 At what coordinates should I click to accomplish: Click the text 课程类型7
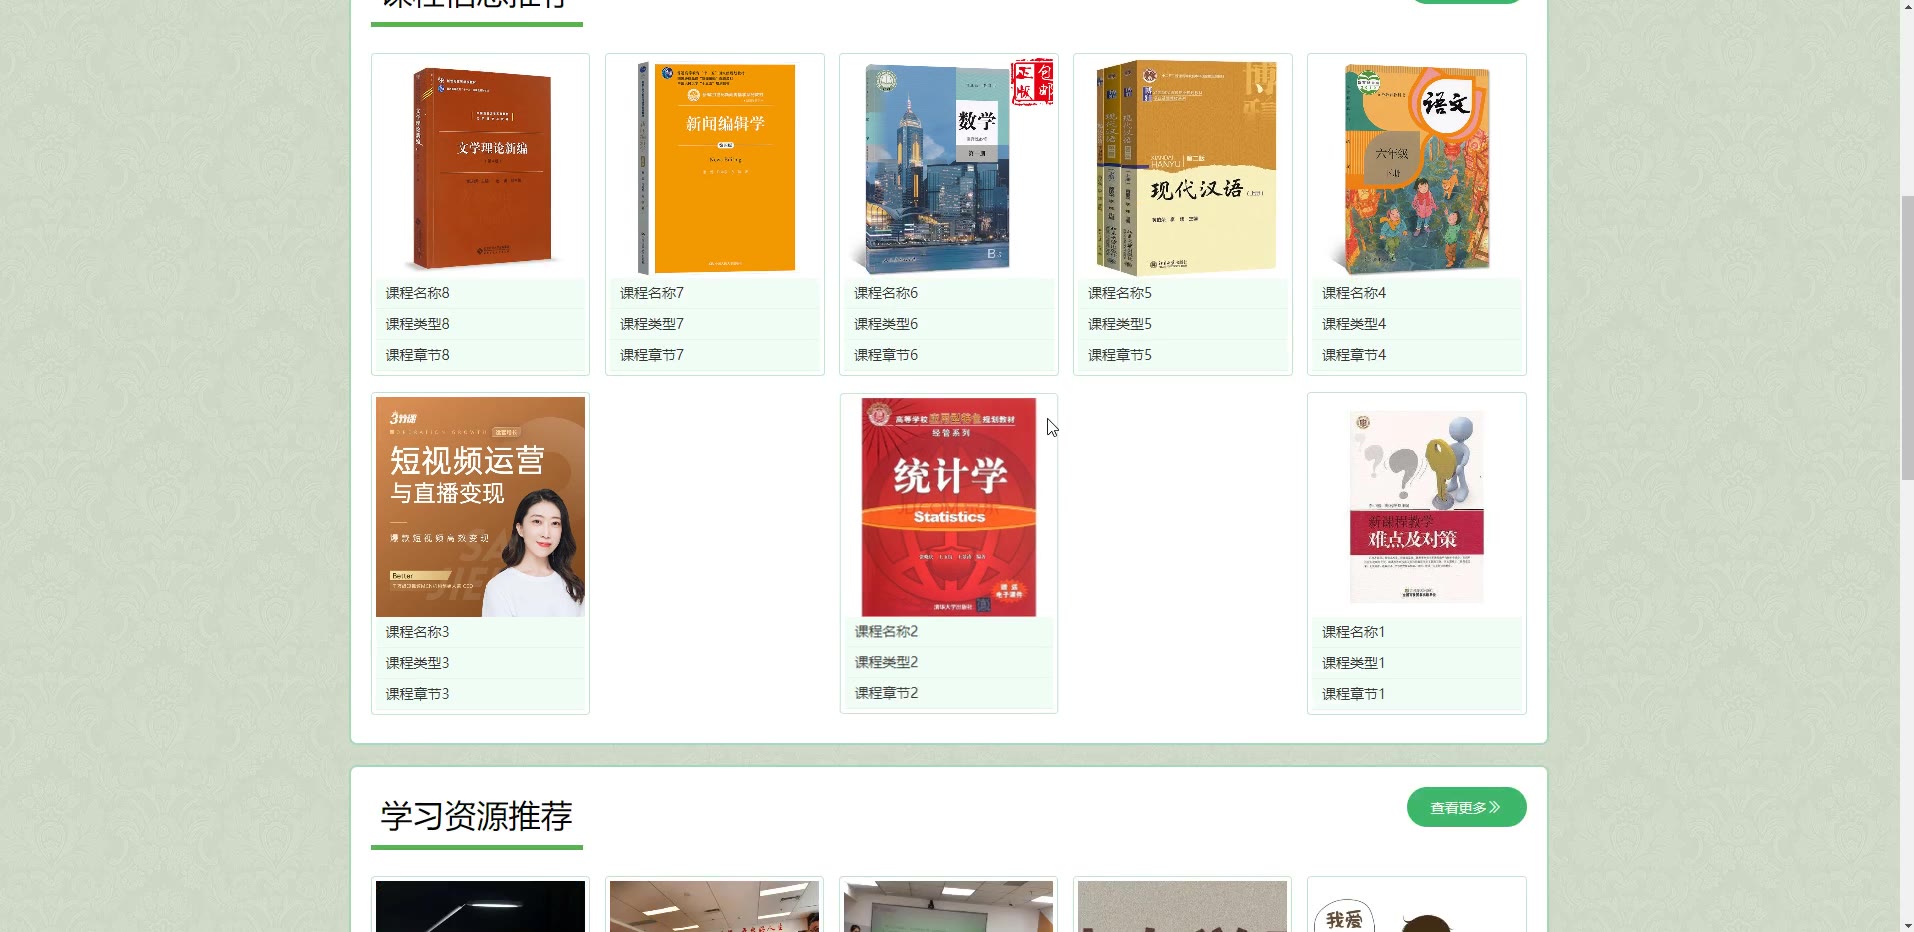pos(652,324)
